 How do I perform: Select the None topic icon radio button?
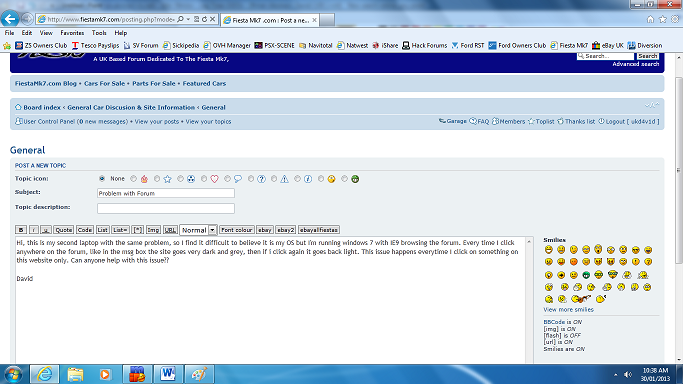102,179
